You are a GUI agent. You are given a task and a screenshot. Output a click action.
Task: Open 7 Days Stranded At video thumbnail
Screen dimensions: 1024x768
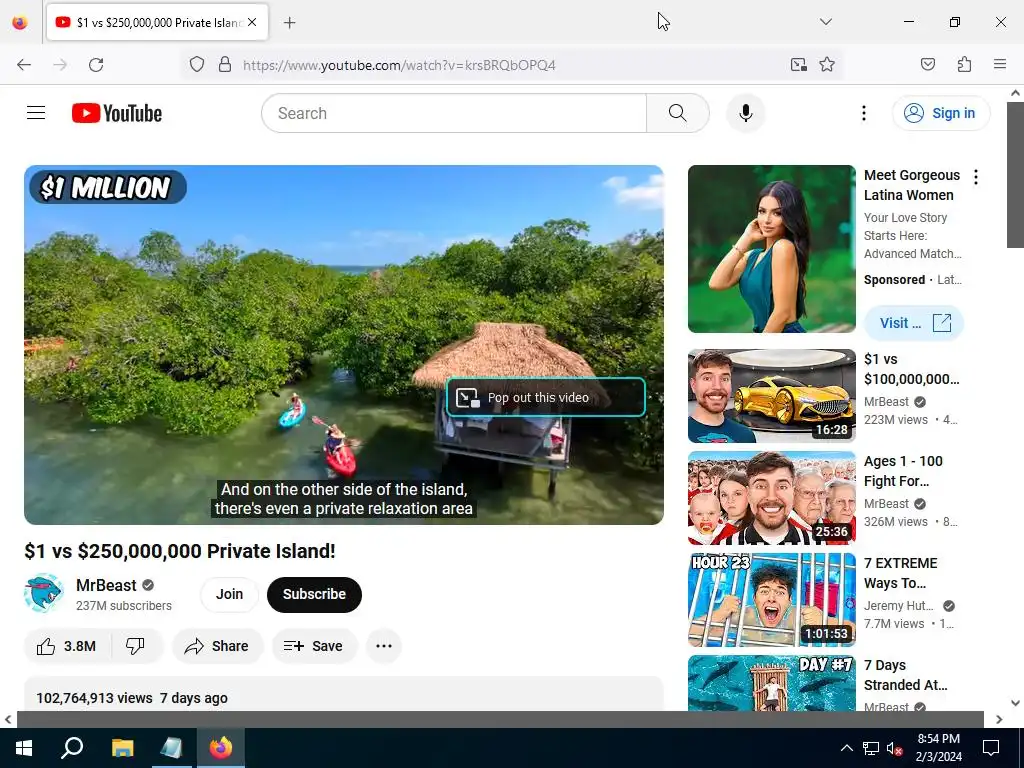[771, 682]
